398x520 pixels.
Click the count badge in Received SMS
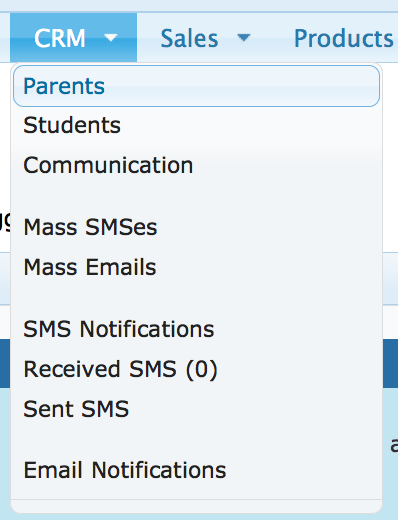(x=202, y=370)
